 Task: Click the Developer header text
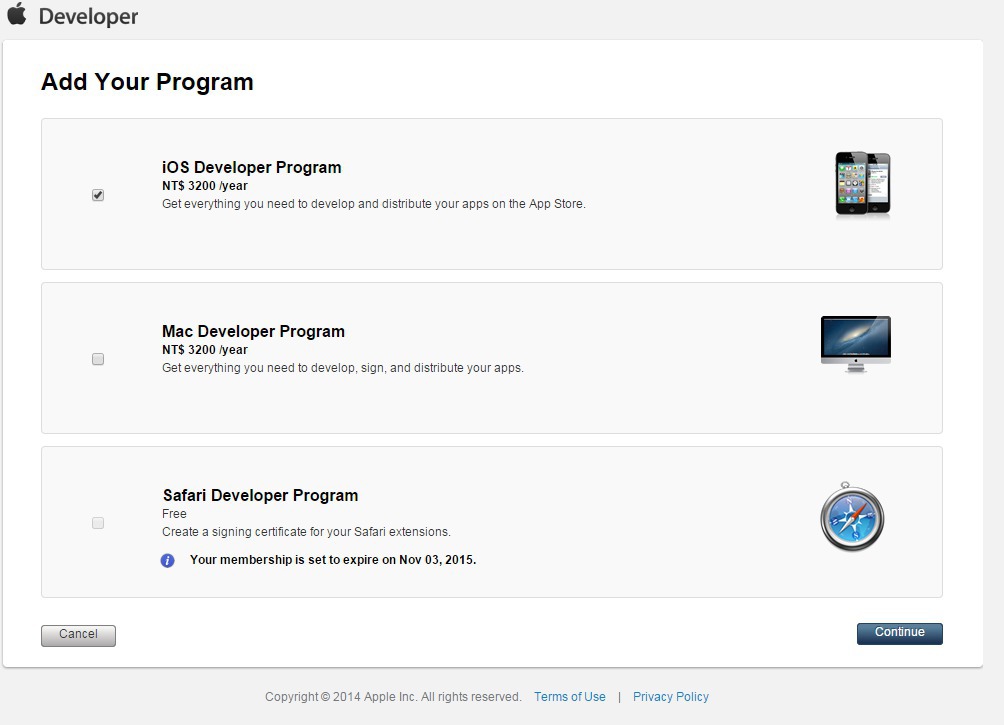pyautogui.click(x=88, y=16)
